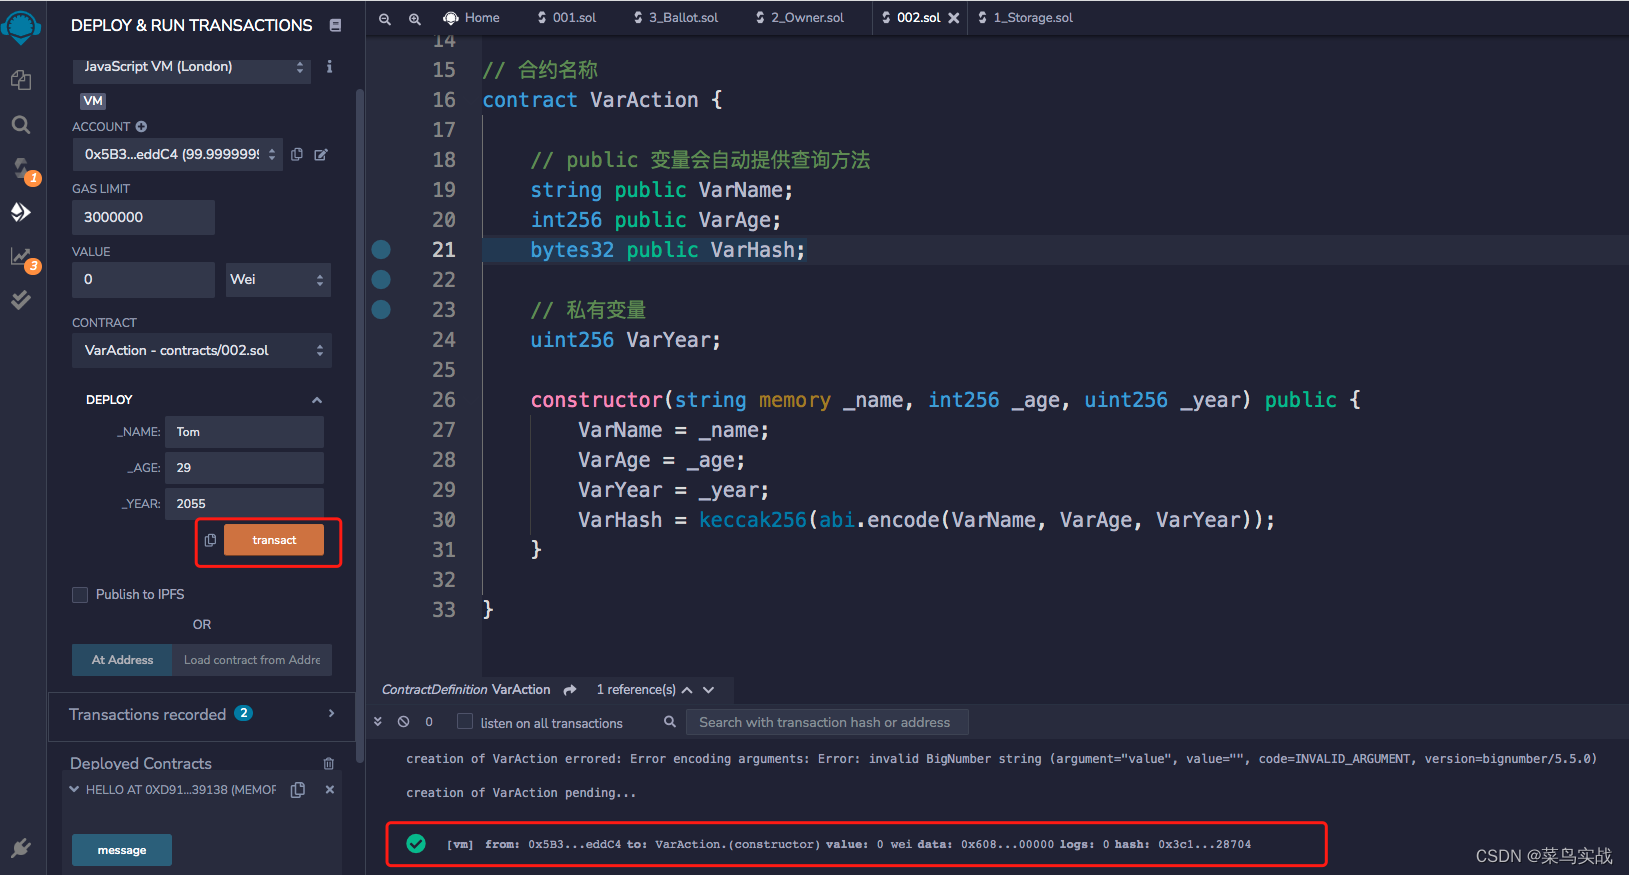Enable listen on all transactions
This screenshot has width=1629, height=875.
click(465, 722)
